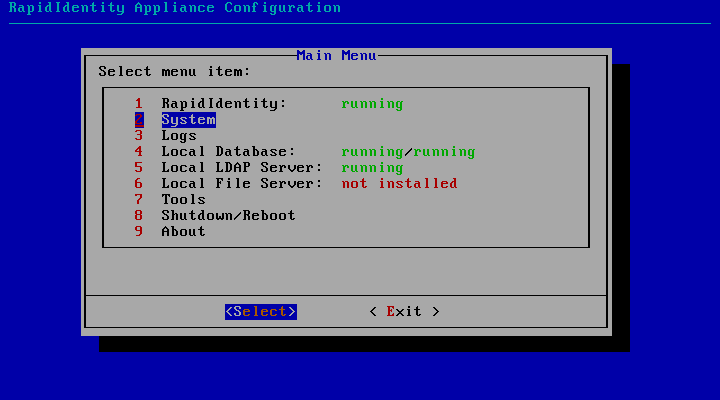The width and height of the screenshot is (720, 400).
Task: Click the 'Main Menu' dialog title
Action: 337,56
